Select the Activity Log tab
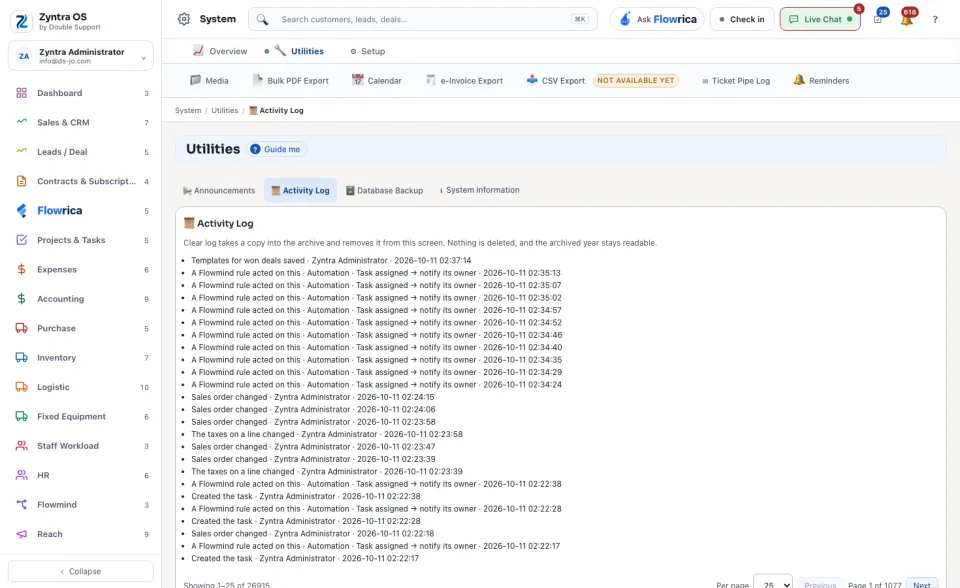Image resolution: width=960 pixels, height=588 pixels. [x=300, y=190]
